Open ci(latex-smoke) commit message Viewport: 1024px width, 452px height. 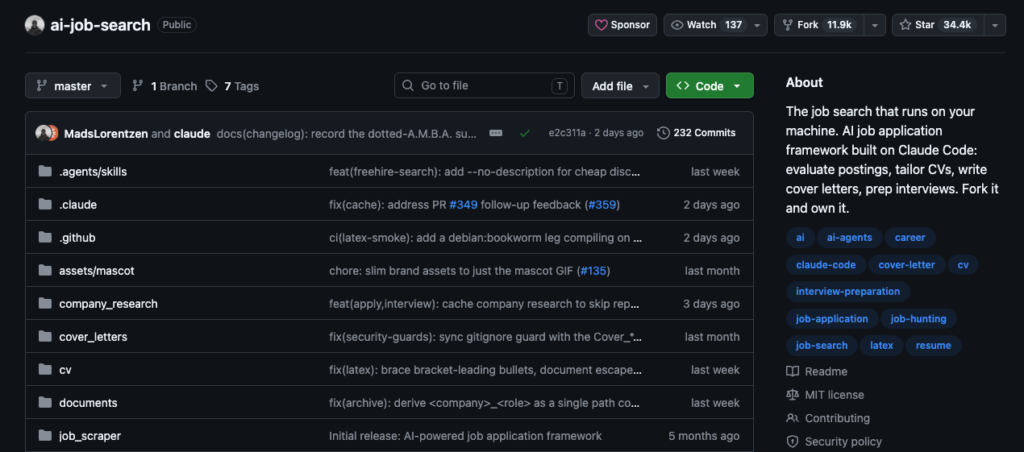[485, 238]
